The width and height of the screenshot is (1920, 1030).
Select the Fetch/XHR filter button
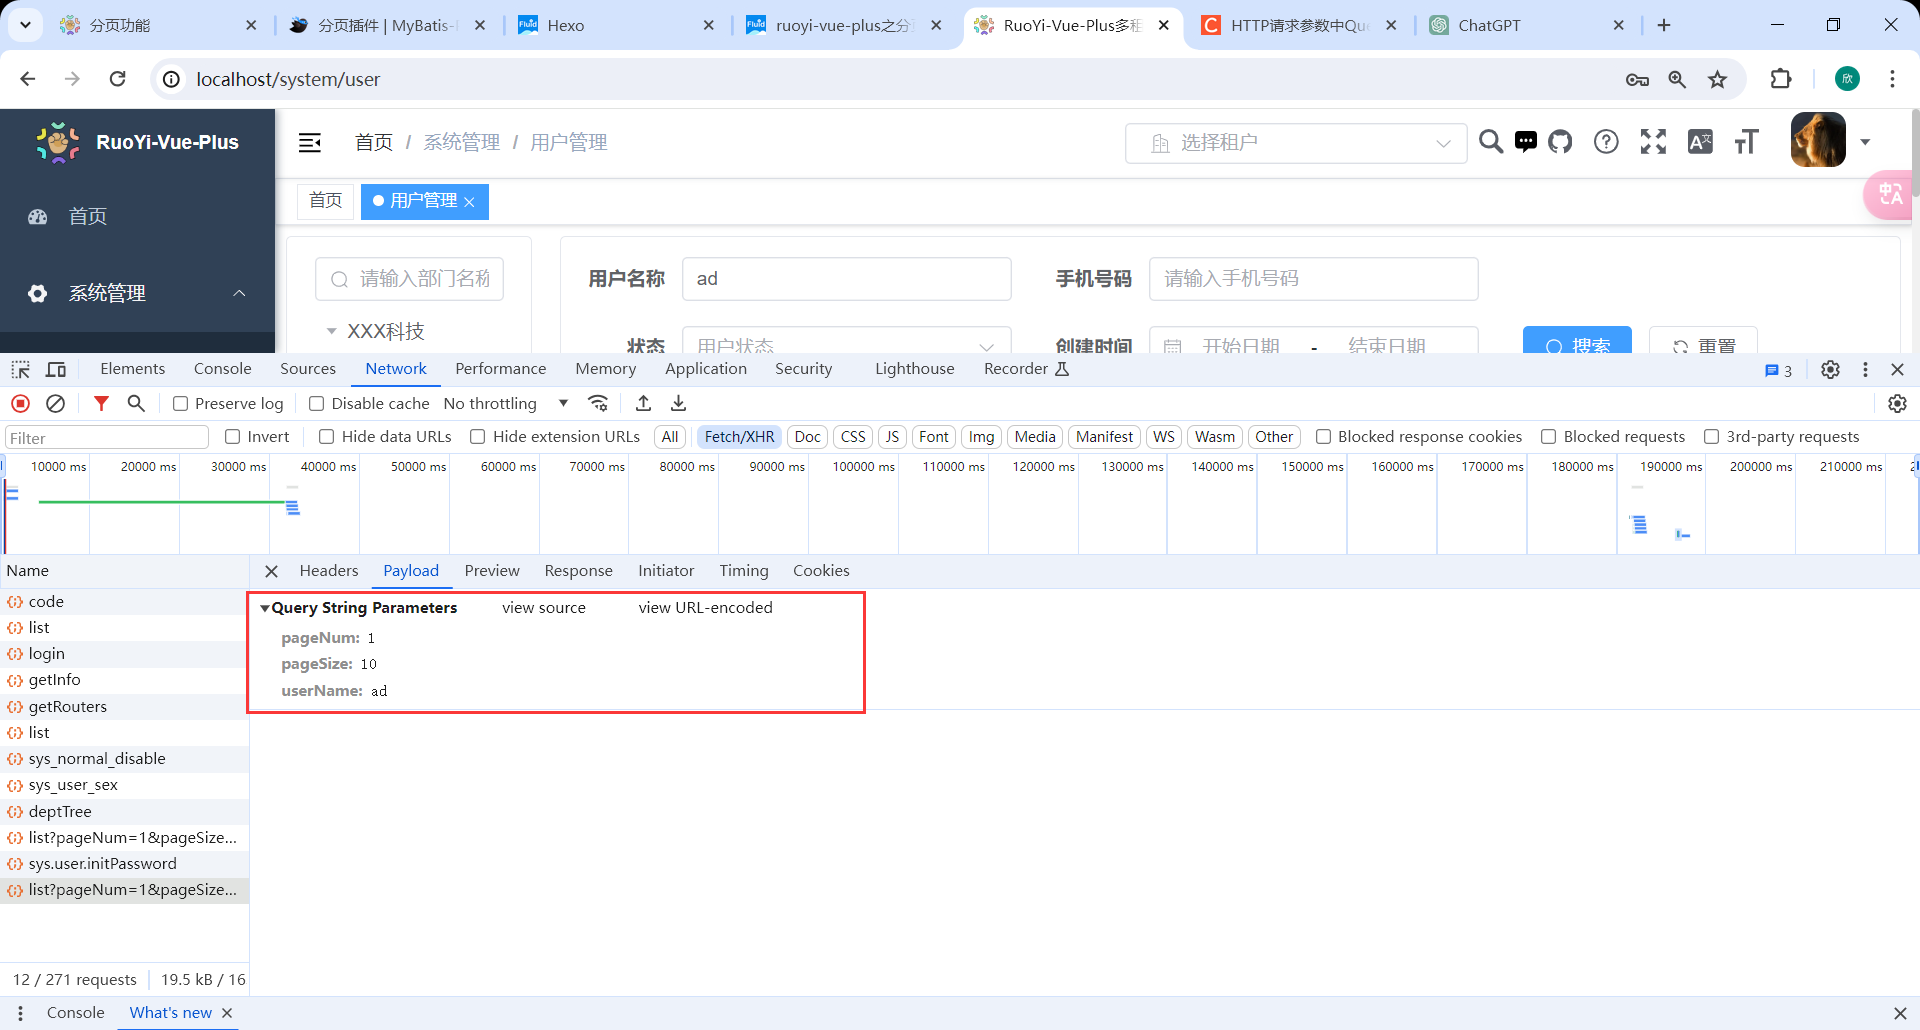[739, 437]
